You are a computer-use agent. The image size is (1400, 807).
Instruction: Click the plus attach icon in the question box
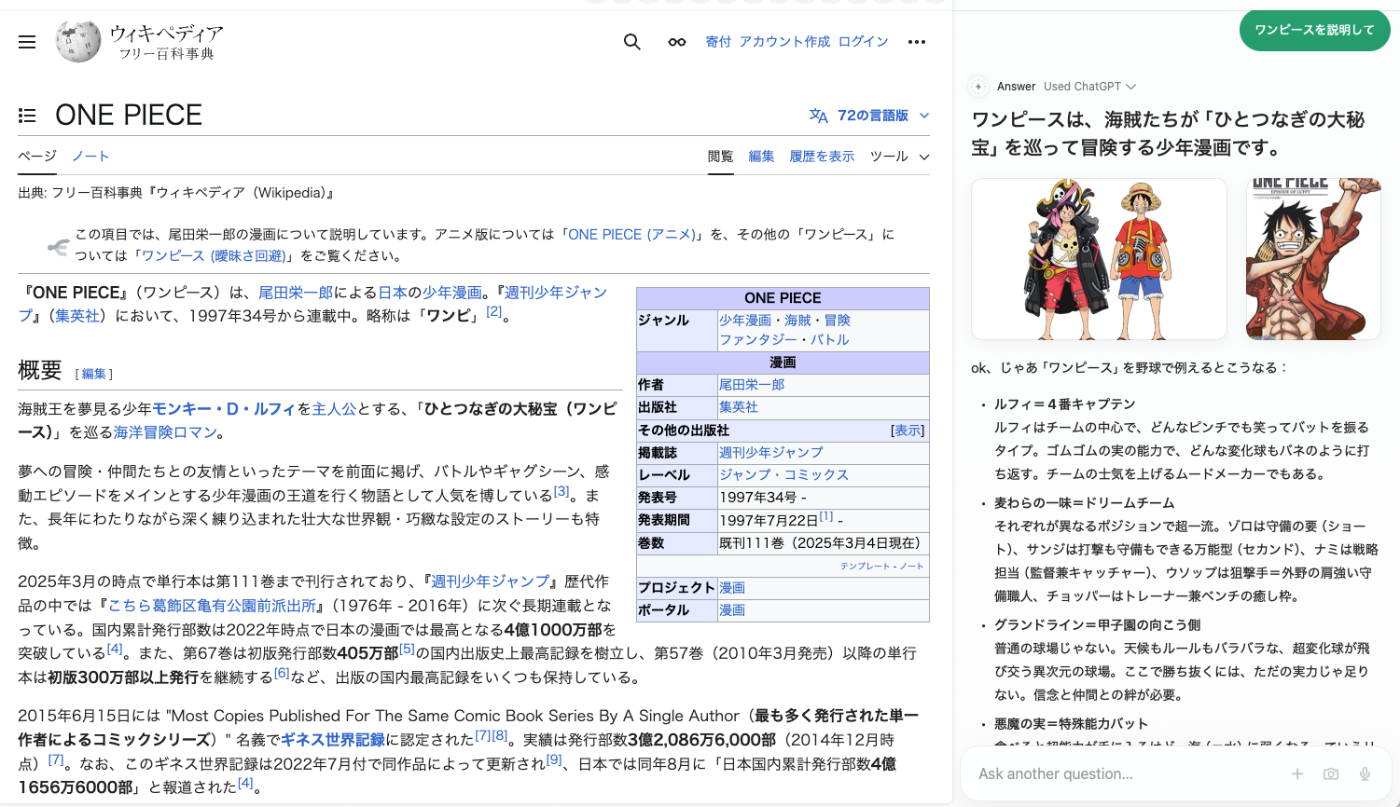point(1297,773)
